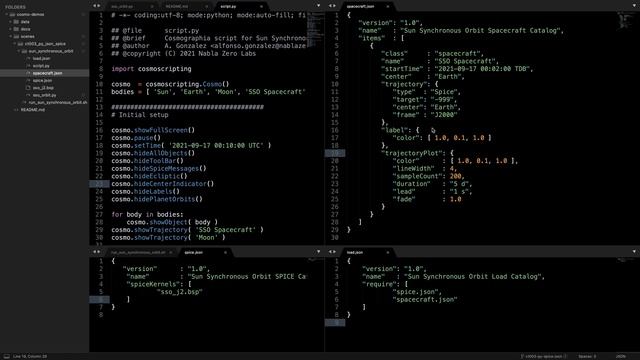This screenshot has height=360, width=640.
Task: Open run_sun_synchronous_orbit.sh in the sidebar
Action: coord(58,102)
